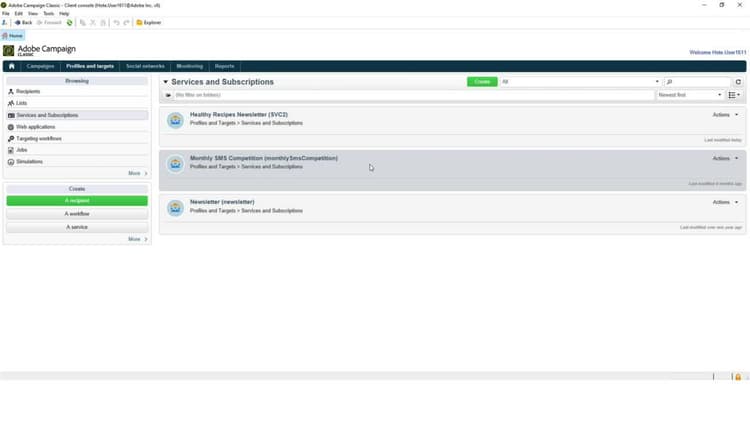This screenshot has width=750, height=421.
Task: Click the green refresh toolbar icon
Action: point(69,22)
